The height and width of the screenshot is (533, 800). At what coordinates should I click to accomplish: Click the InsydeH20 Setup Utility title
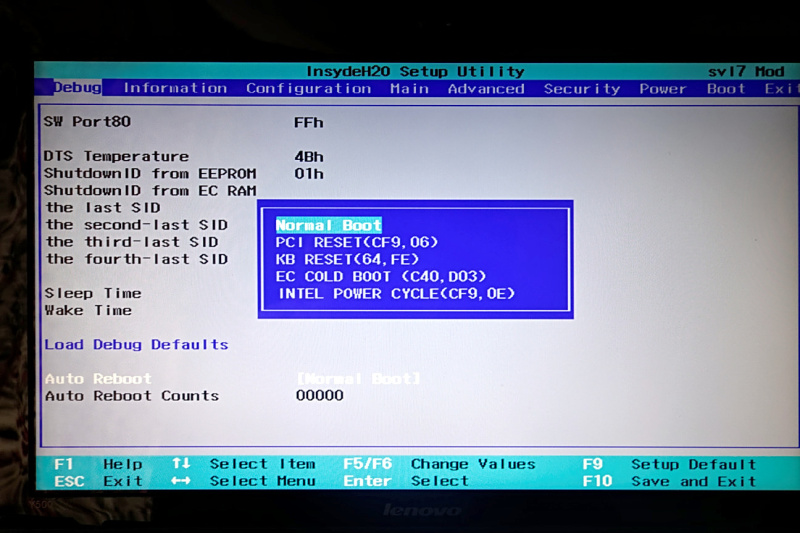click(415, 71)
